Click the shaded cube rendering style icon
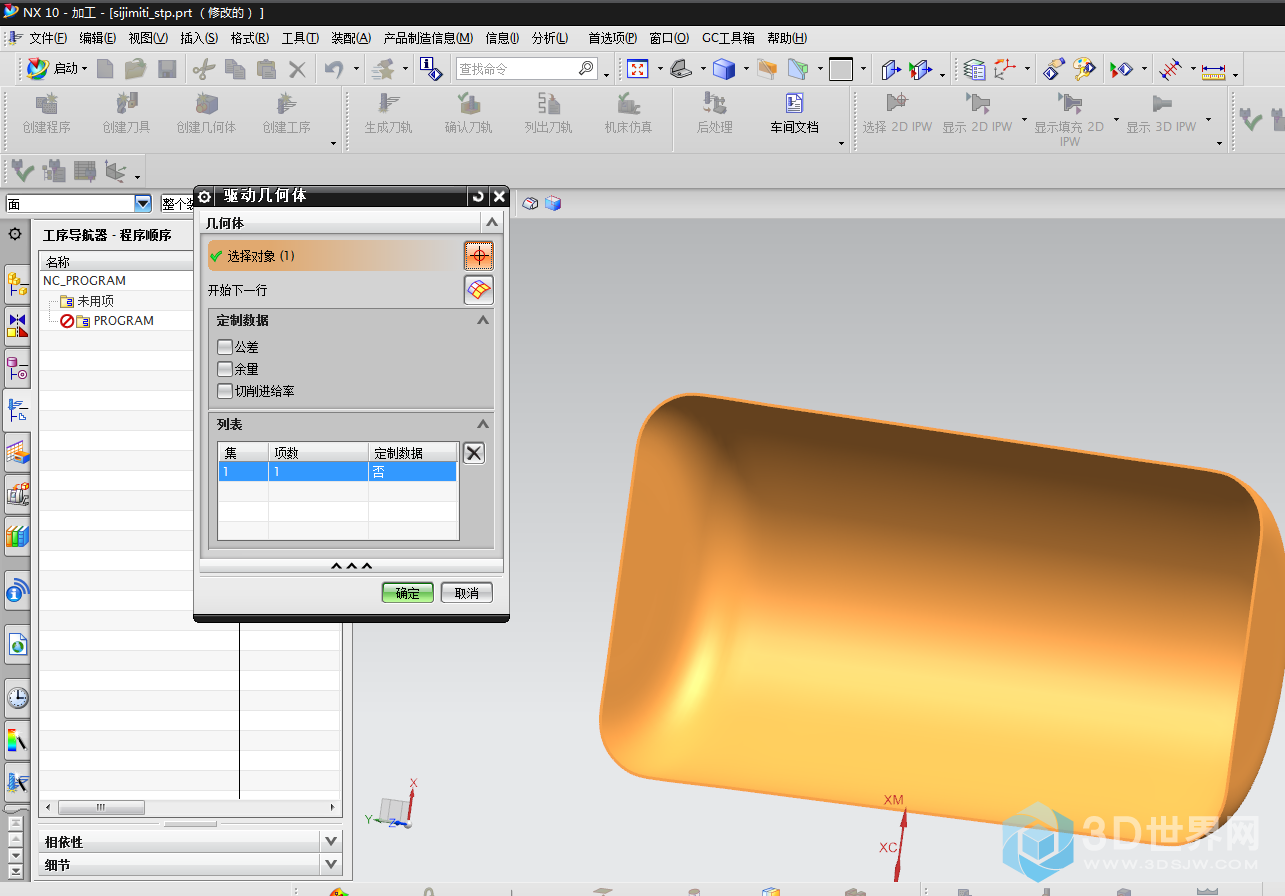Screen dimensions: 1285x896 click(x=724, y=69)
